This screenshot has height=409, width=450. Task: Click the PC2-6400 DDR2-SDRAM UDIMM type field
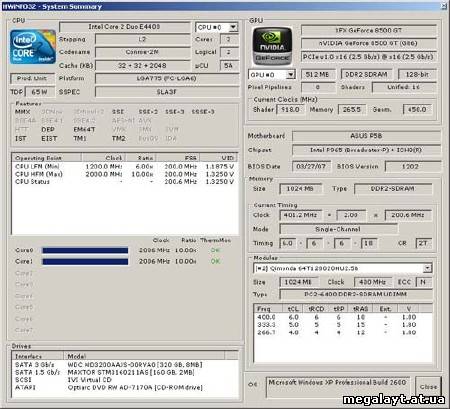coord(356,294)
